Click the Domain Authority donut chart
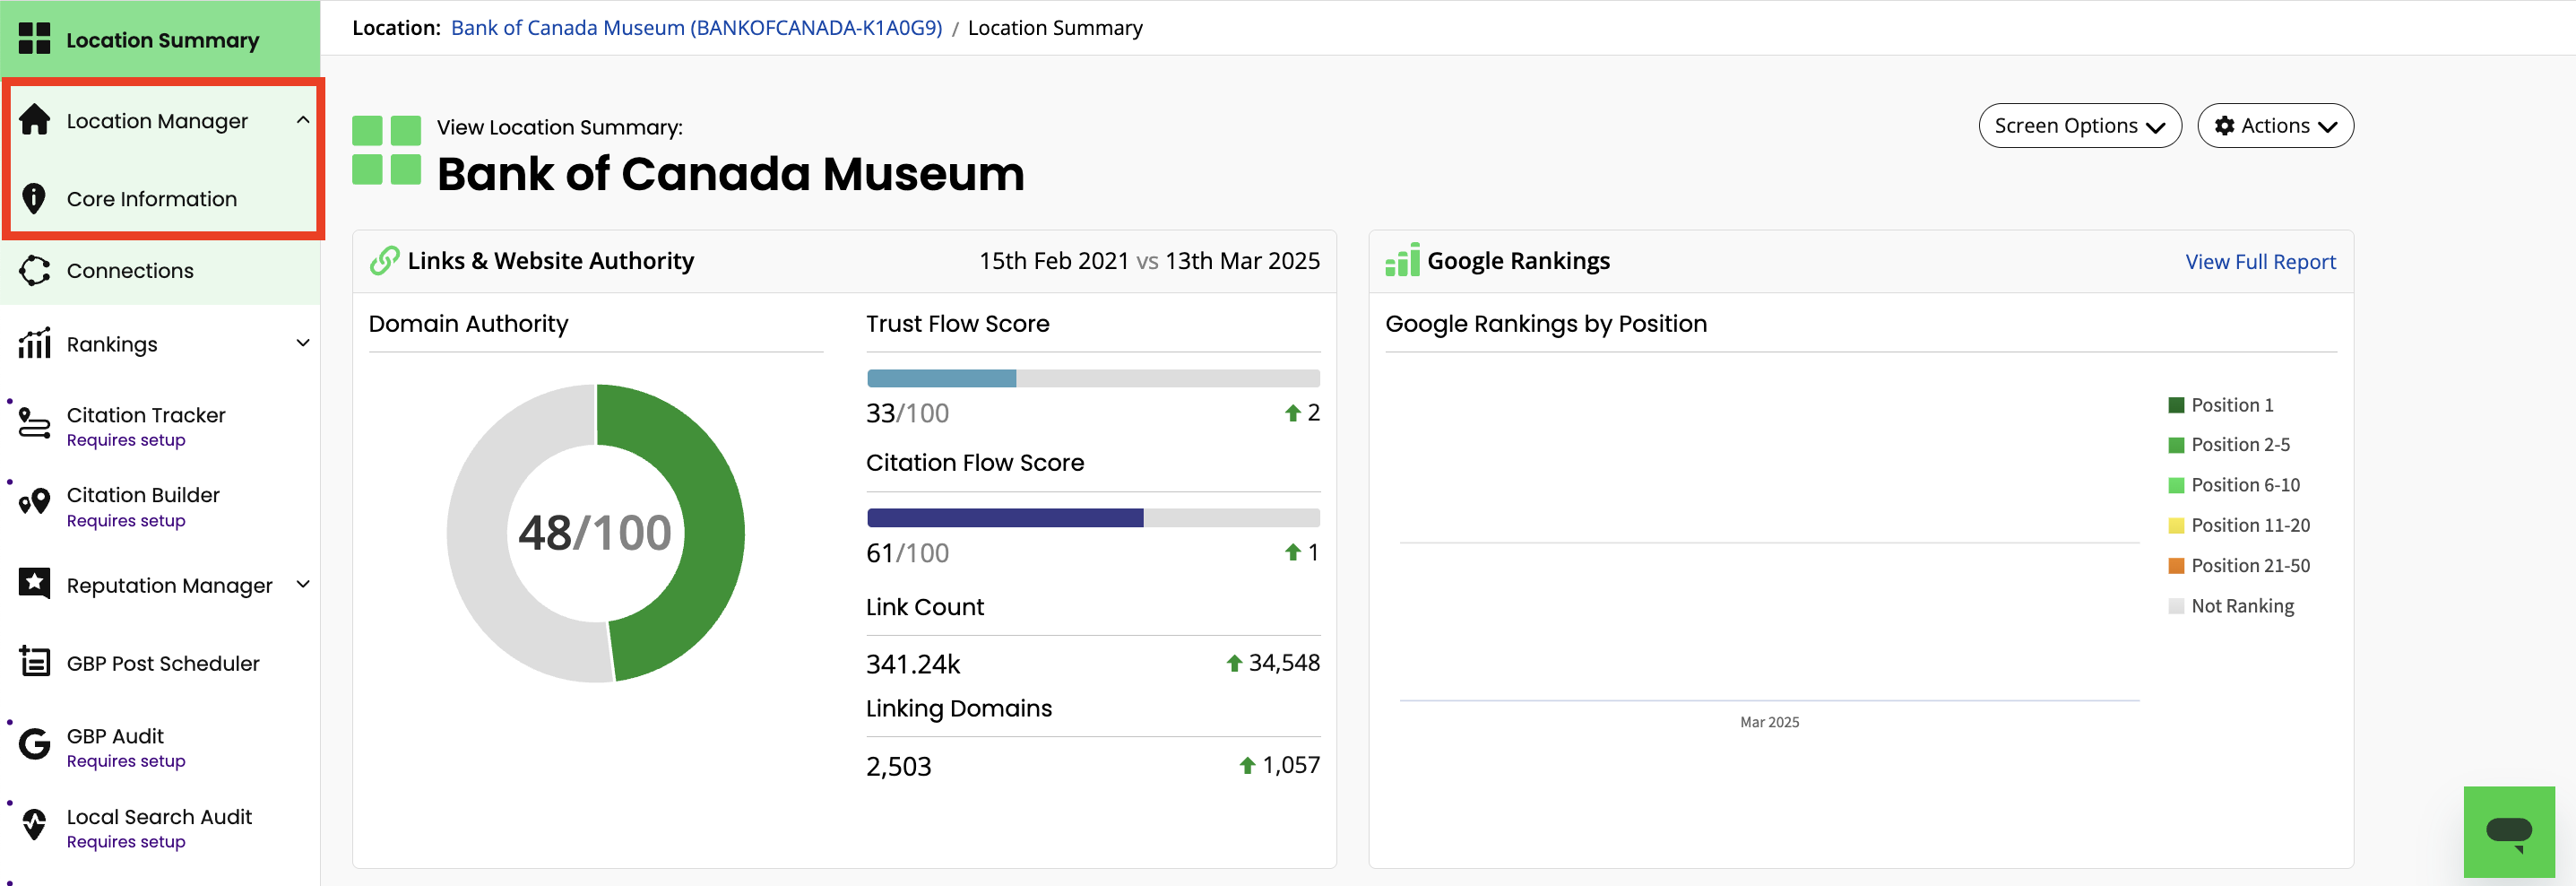The image size is (2576, 886). click(596, 533)
